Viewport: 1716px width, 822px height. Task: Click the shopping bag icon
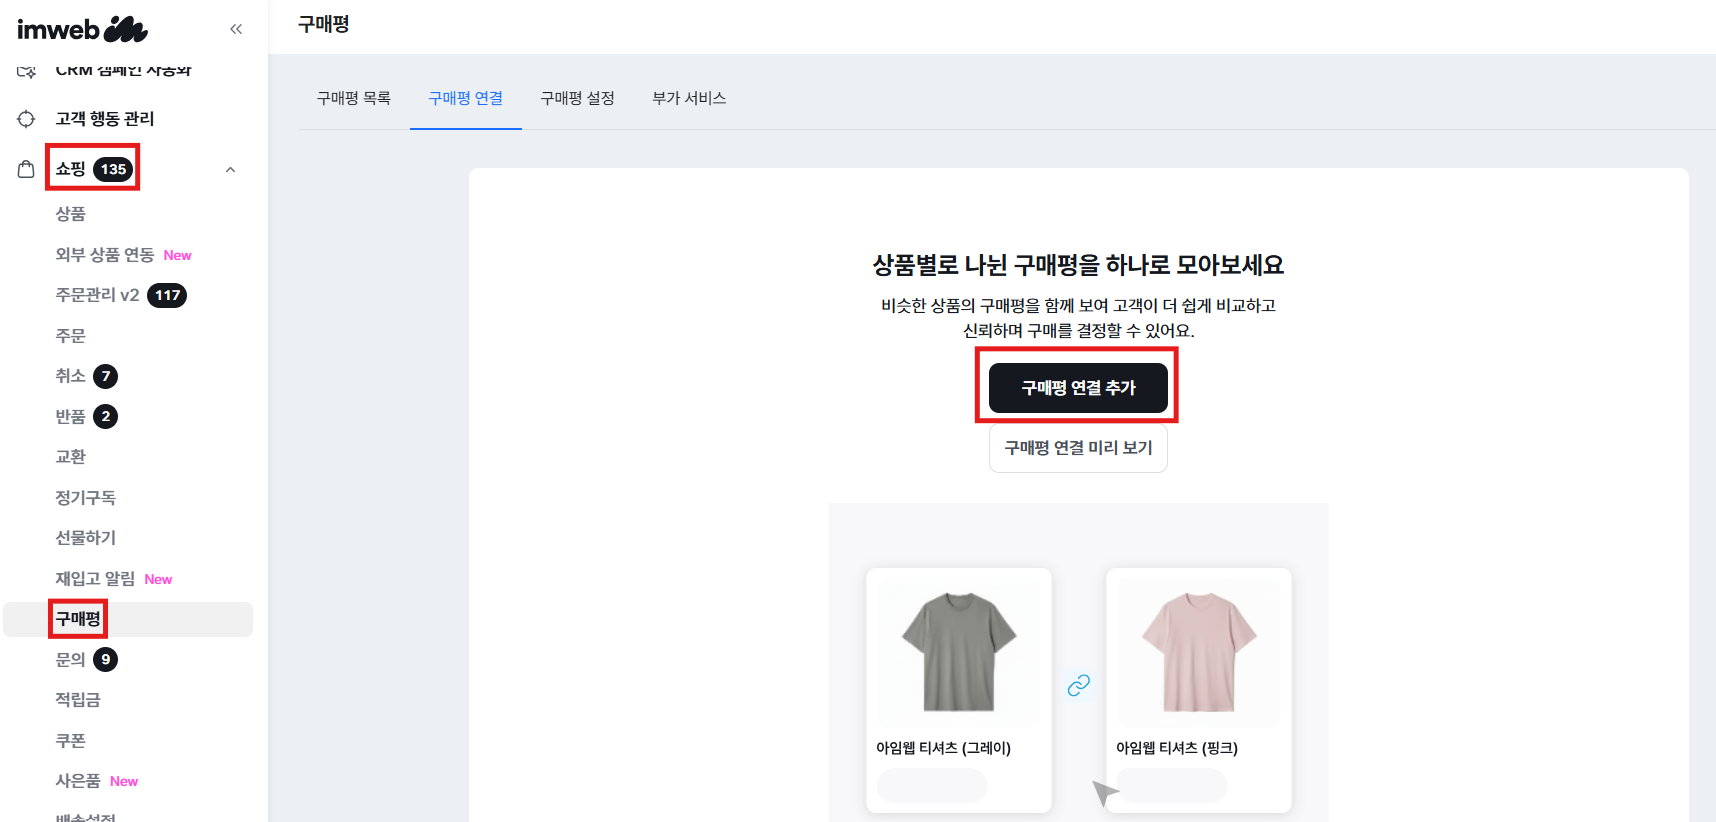(26, 169)
